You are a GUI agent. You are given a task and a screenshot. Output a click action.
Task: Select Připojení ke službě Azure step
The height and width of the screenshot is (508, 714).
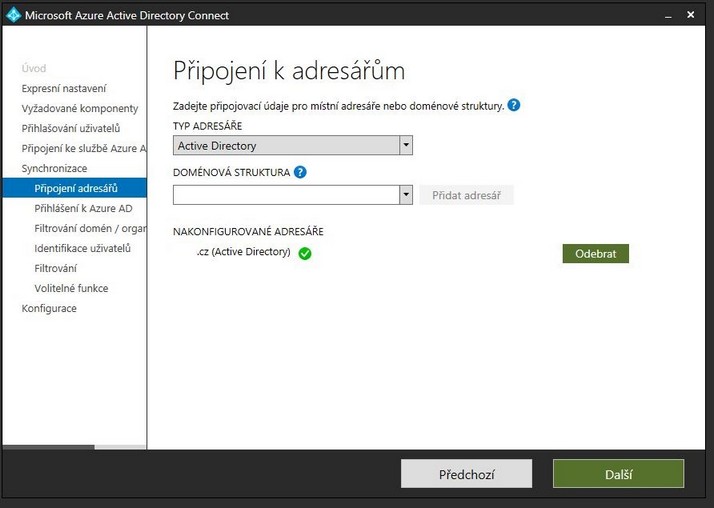tap(84, 148)
